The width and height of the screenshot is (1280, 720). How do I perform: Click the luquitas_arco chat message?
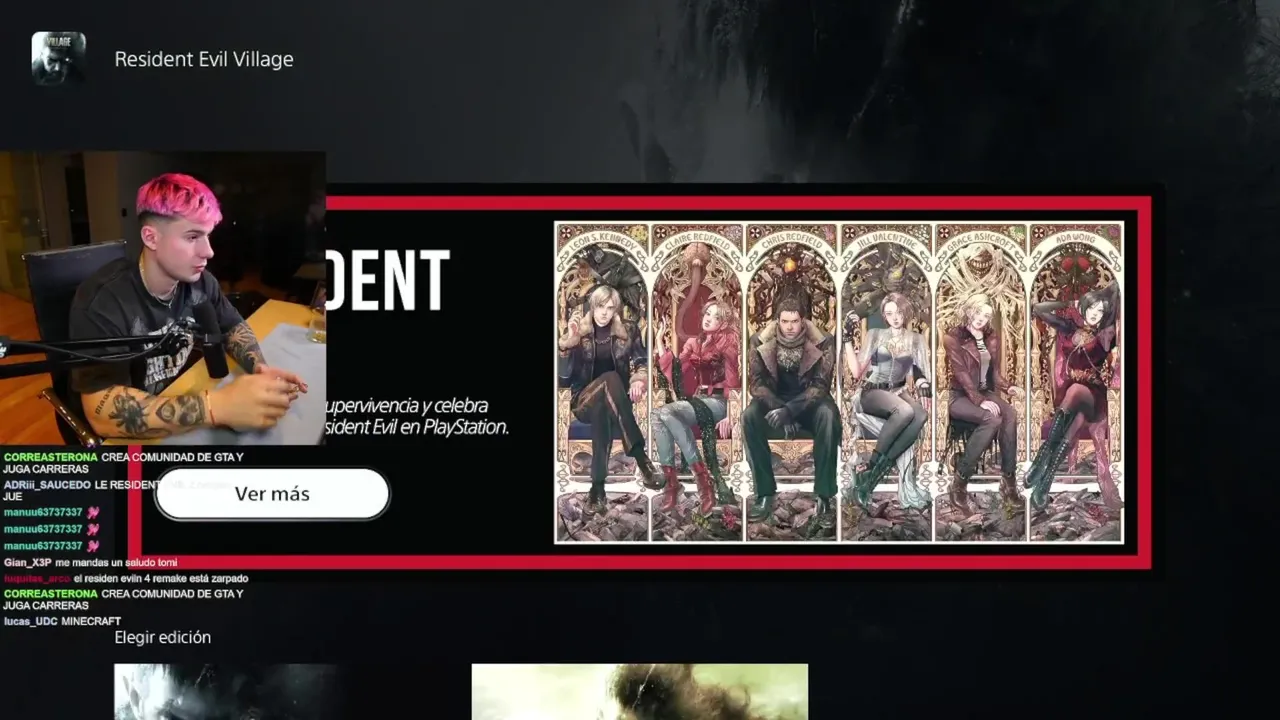click(x=126, y=578)
